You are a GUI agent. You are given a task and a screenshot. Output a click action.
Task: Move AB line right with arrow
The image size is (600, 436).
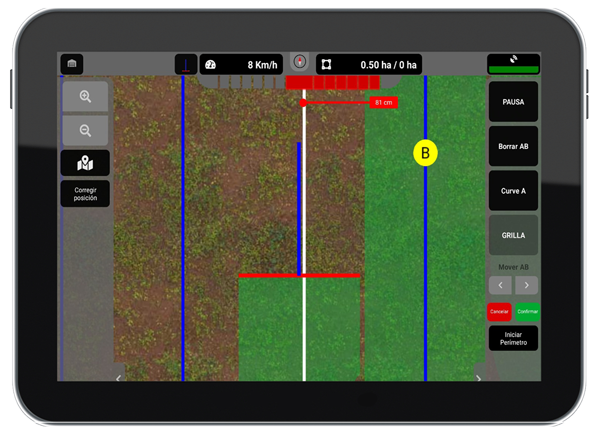tap(527, 285)
